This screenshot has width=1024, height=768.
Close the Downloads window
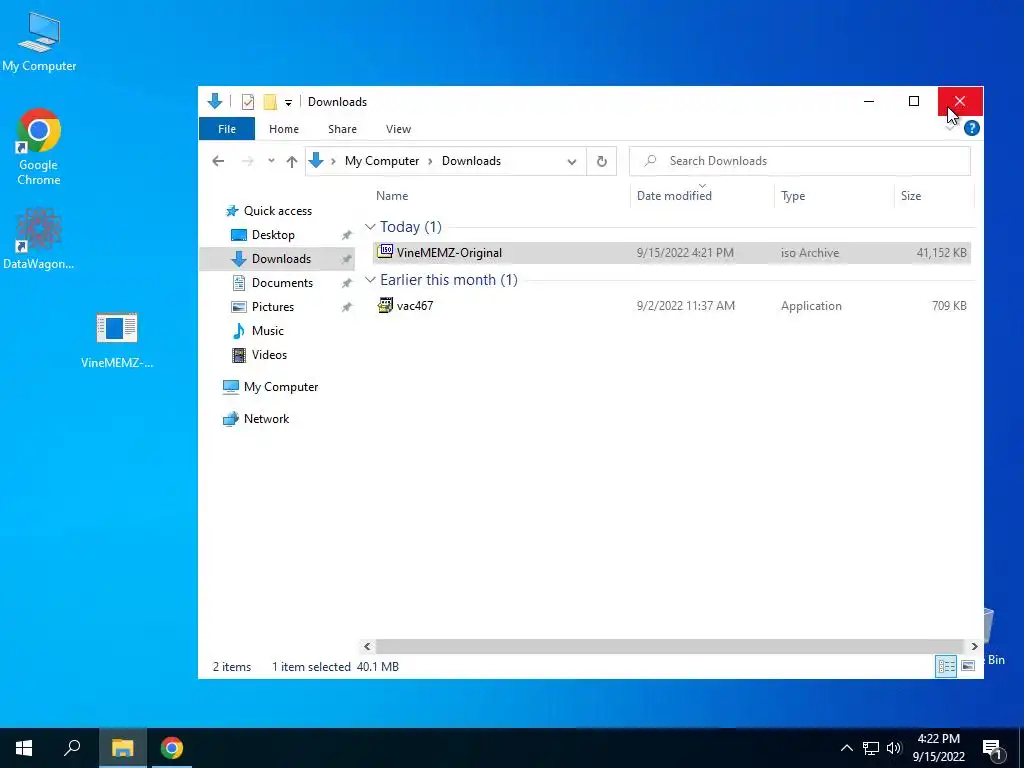[960, 101]
